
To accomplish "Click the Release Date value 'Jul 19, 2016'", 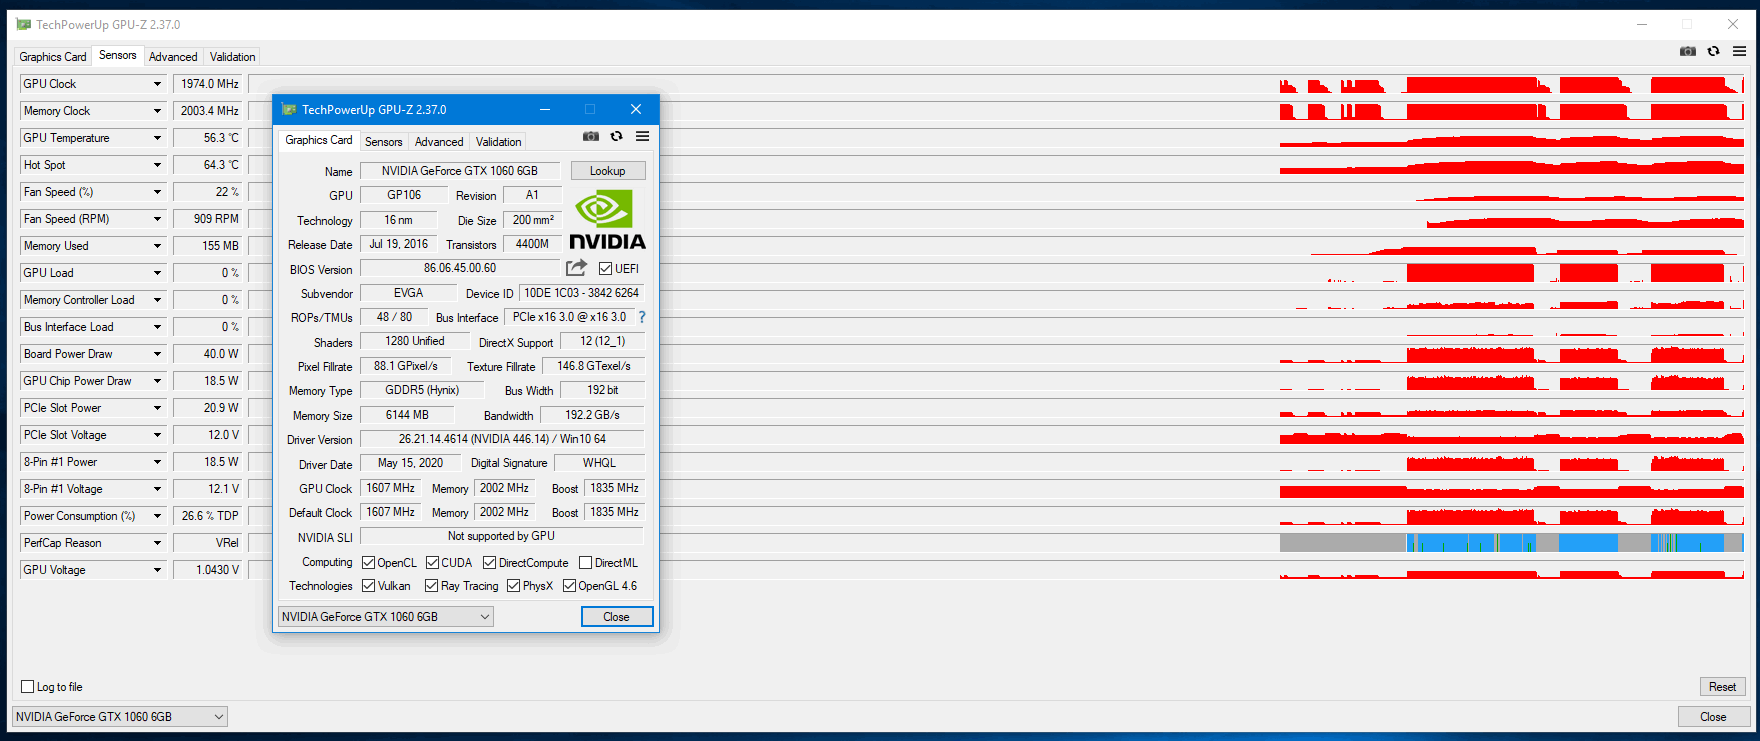I will coord(399,244).
